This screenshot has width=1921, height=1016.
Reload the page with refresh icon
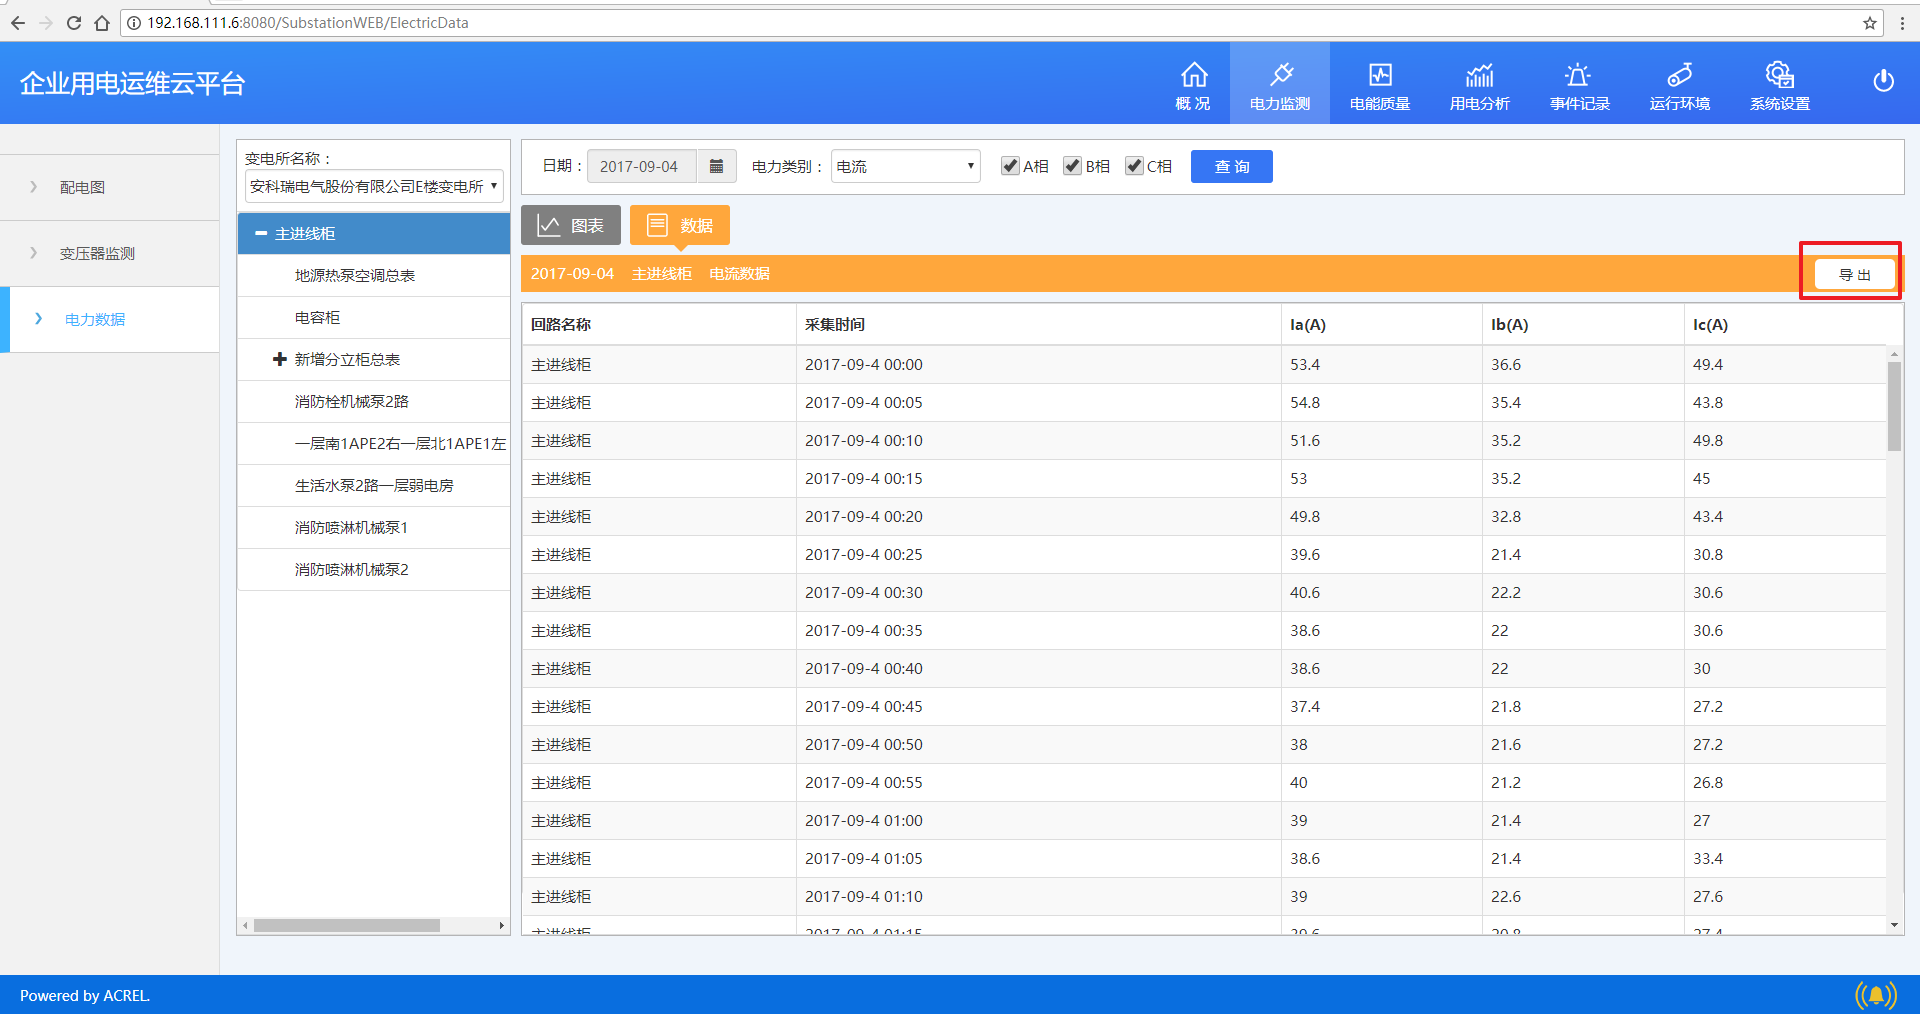tap(74, 23)
